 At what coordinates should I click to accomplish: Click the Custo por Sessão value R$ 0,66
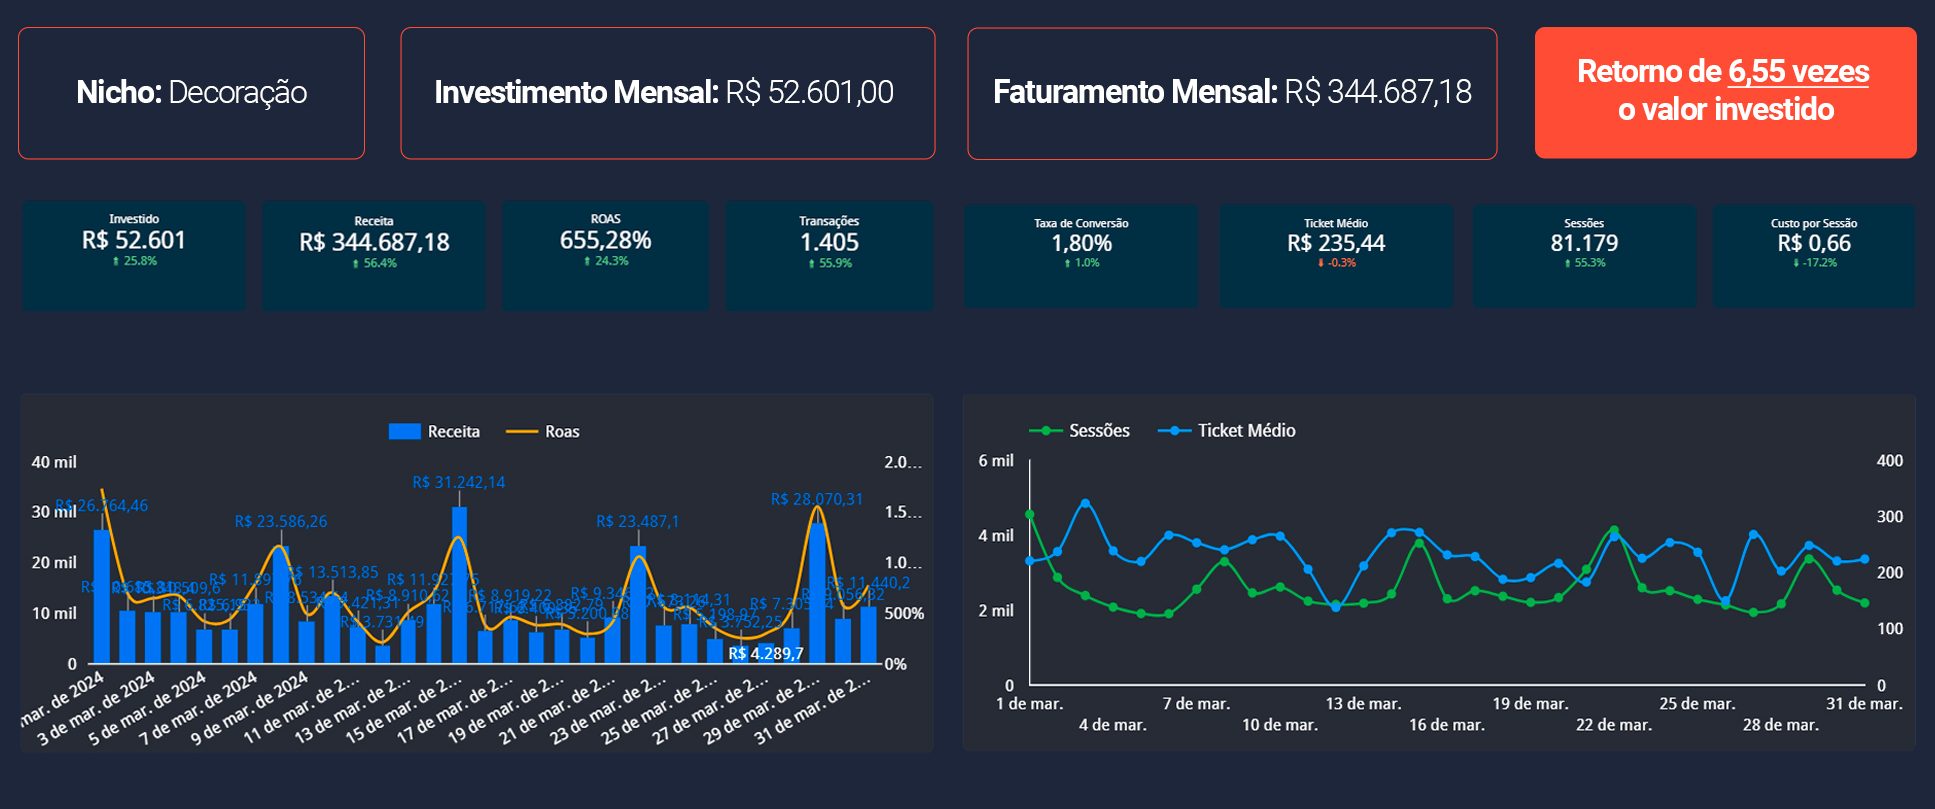[1814, 243]
